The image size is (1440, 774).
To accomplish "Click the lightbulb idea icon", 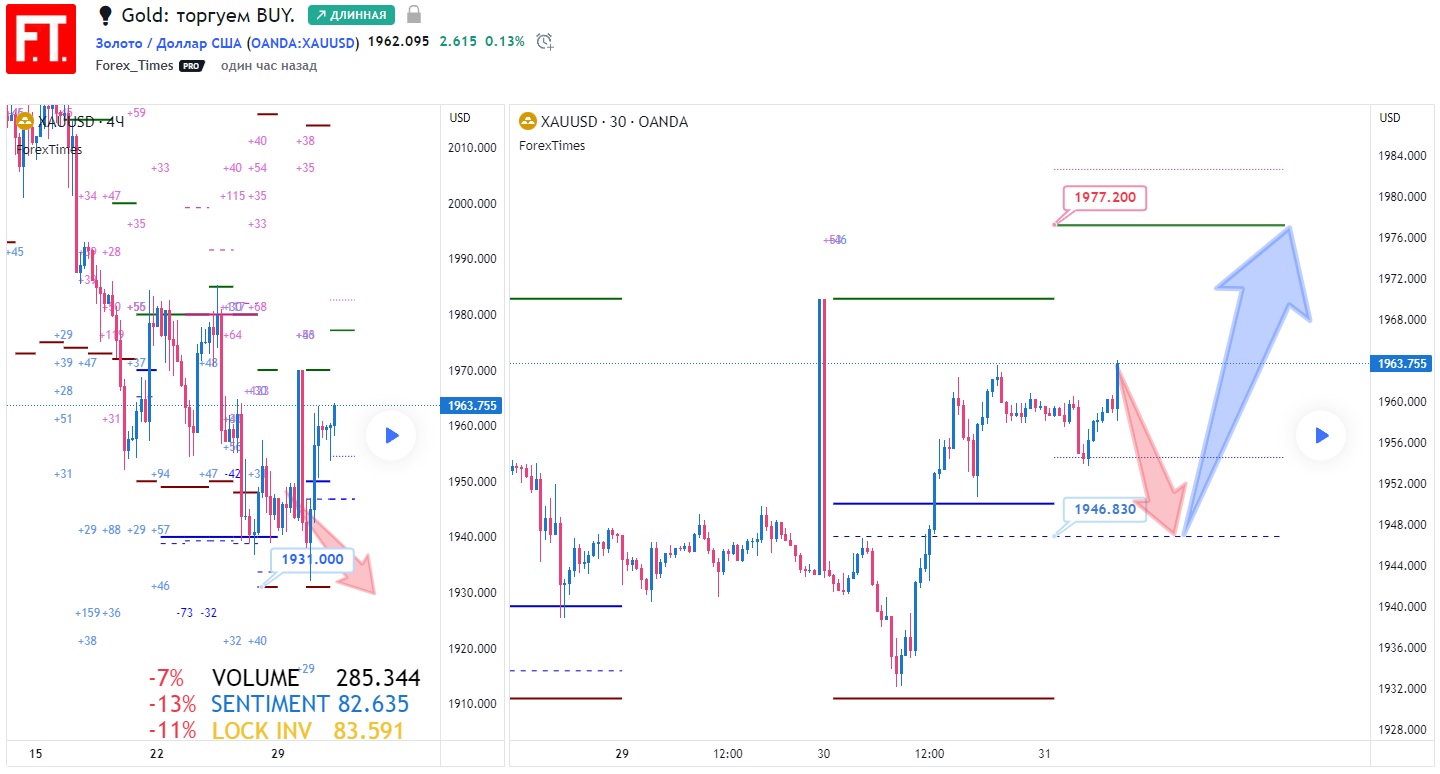I will point(106,16).
